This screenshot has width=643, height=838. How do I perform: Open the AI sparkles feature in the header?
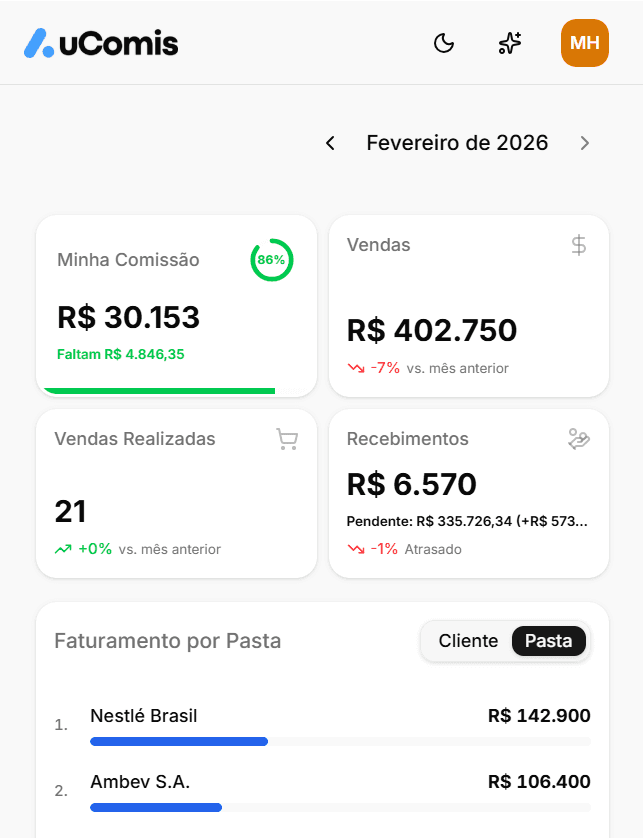[x=510, y=43]
